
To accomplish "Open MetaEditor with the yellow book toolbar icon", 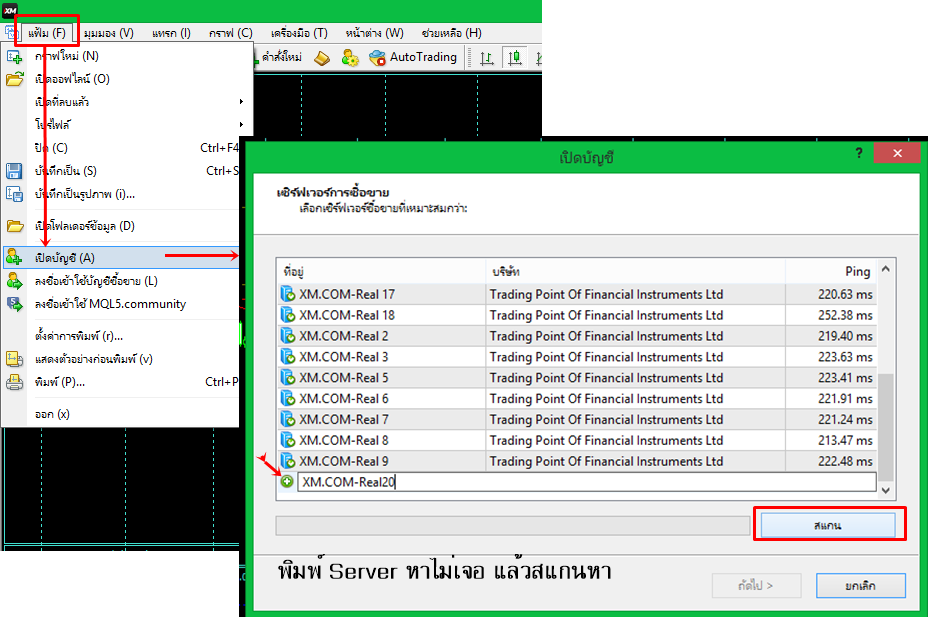I will click(x=322, y=58).
